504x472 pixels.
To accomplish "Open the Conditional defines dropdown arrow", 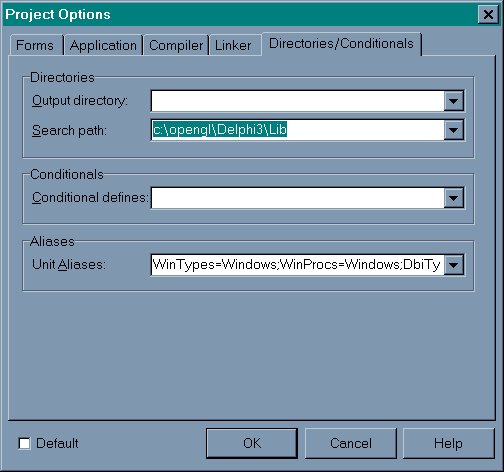I will (x=454, y=198).
